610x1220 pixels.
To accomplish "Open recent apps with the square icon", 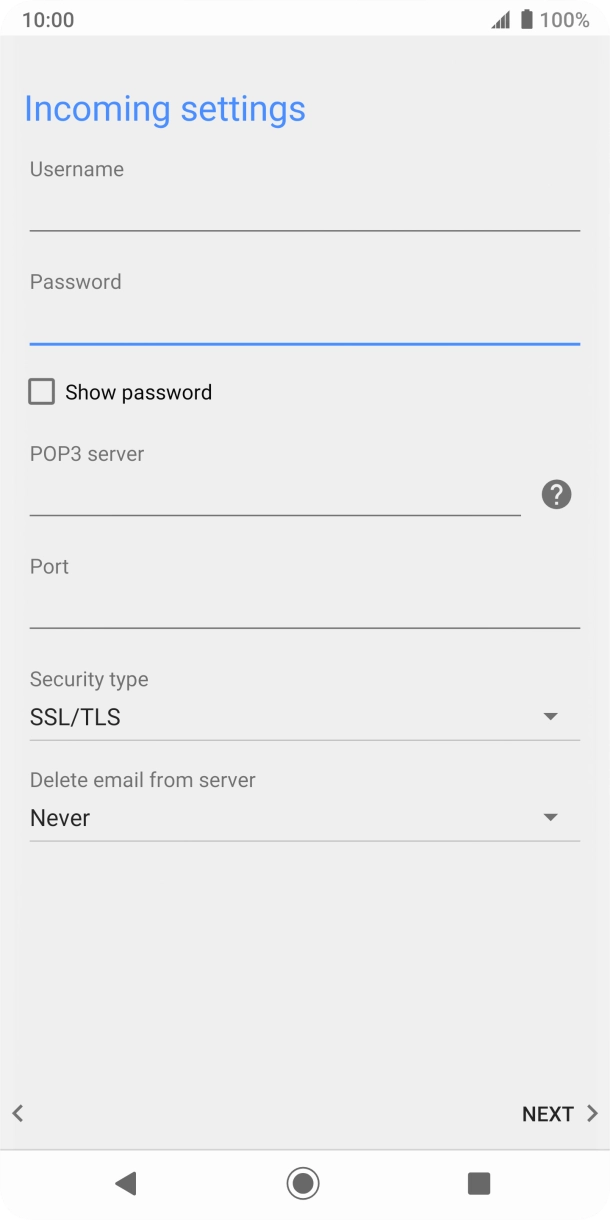I will click(x=478, y=1183).
